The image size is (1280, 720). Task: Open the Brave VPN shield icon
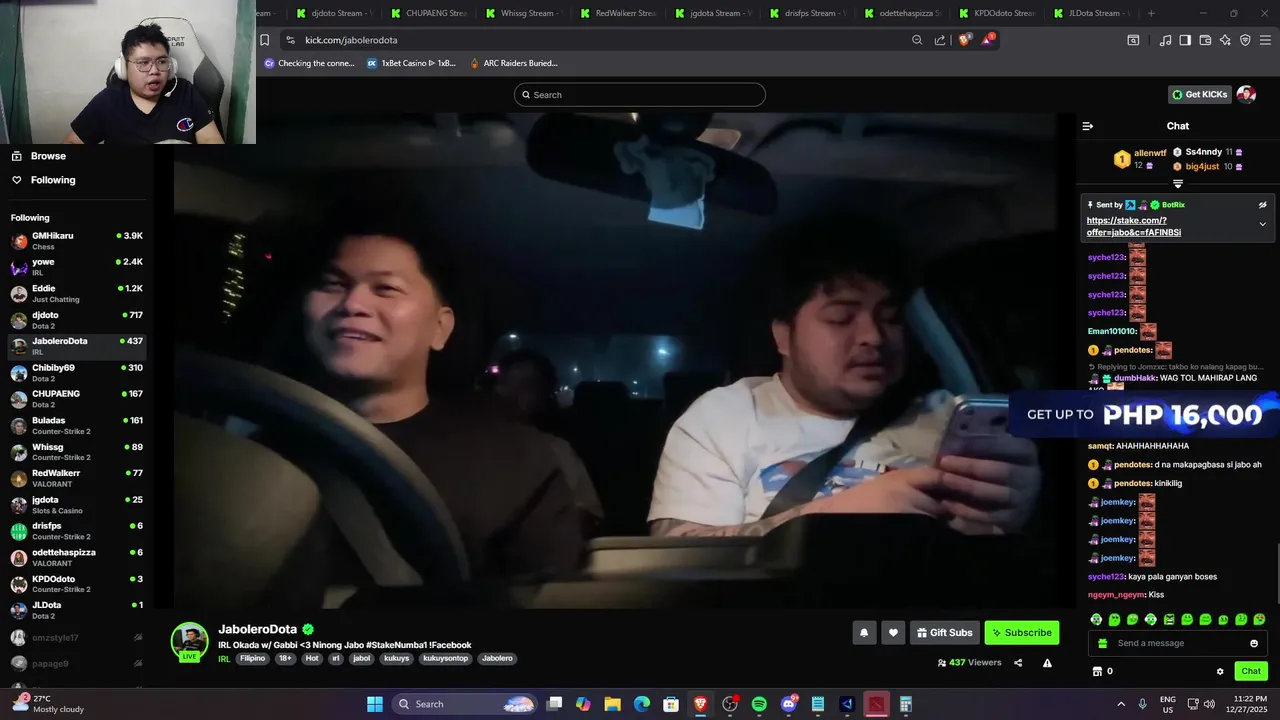(1245, 40)
